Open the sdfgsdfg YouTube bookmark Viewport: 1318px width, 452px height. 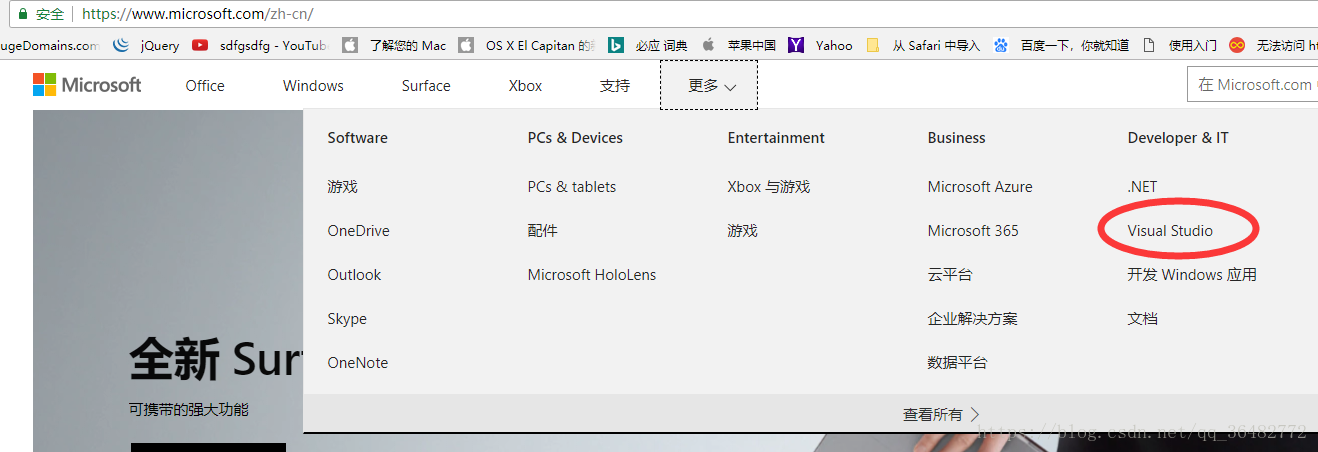[260, 45]
